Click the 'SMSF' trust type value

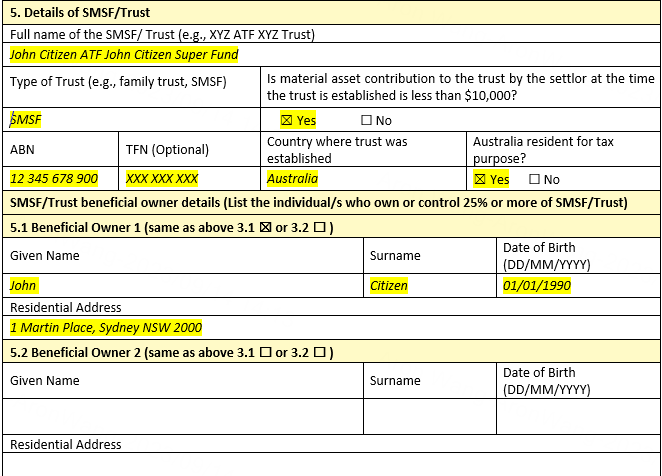tap(25, 120)
